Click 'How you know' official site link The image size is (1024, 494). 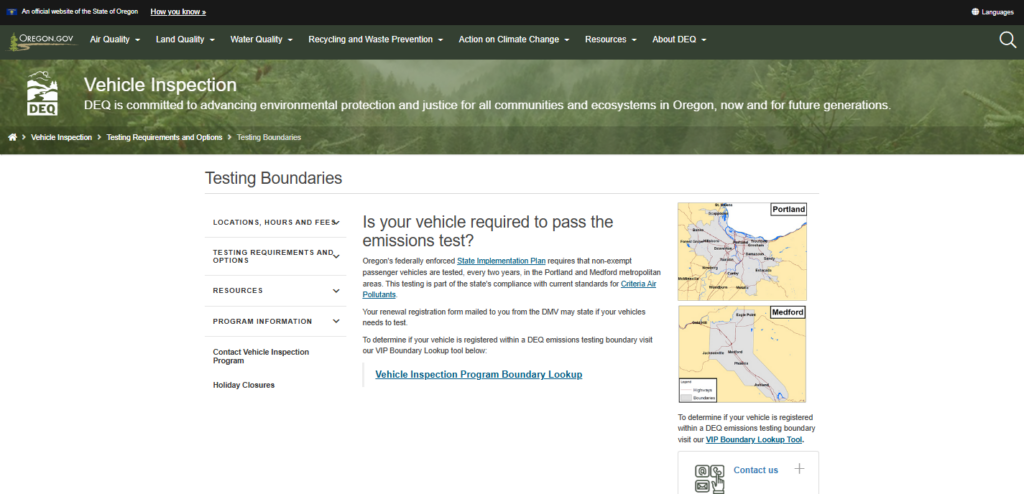pos(178,12)
